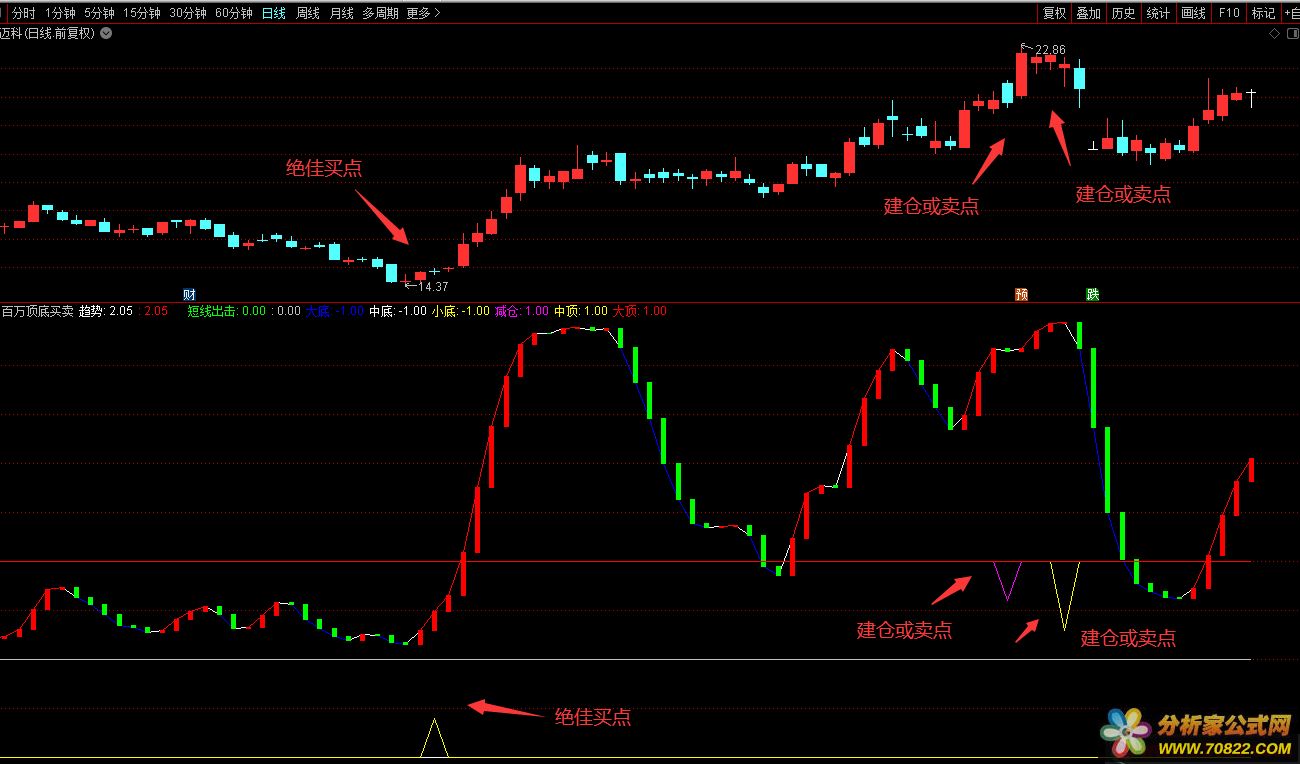Click the 财 financial marker icon
Image resolution: width=1300 pixels, height=764 pixels.
pos(190,294)
